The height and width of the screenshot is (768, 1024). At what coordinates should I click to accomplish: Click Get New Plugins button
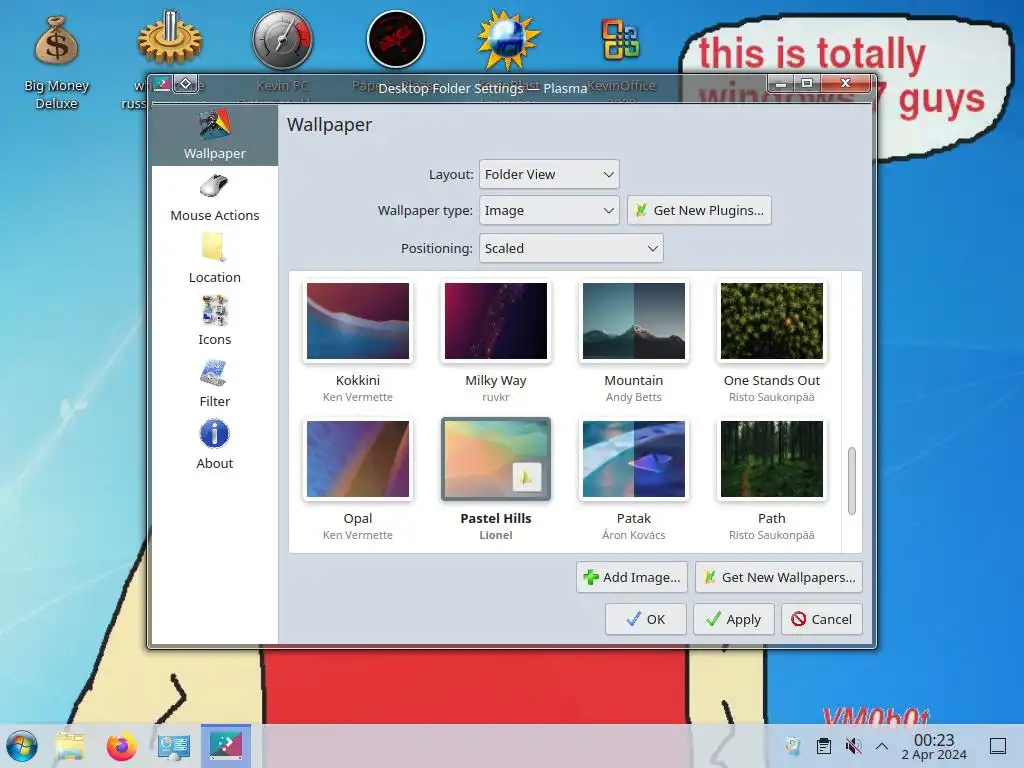pos(699,210)
